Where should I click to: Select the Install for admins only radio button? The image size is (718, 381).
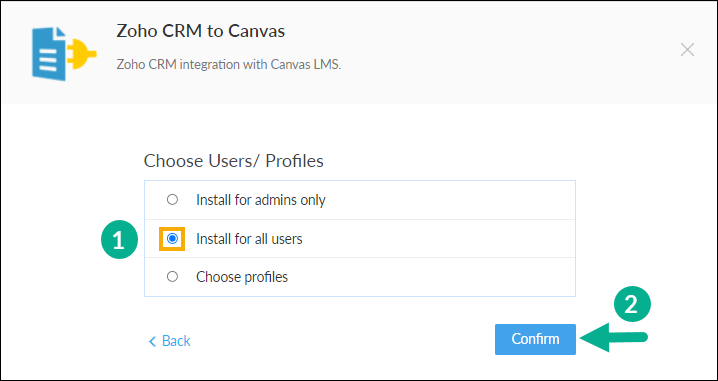click(172, 200)
